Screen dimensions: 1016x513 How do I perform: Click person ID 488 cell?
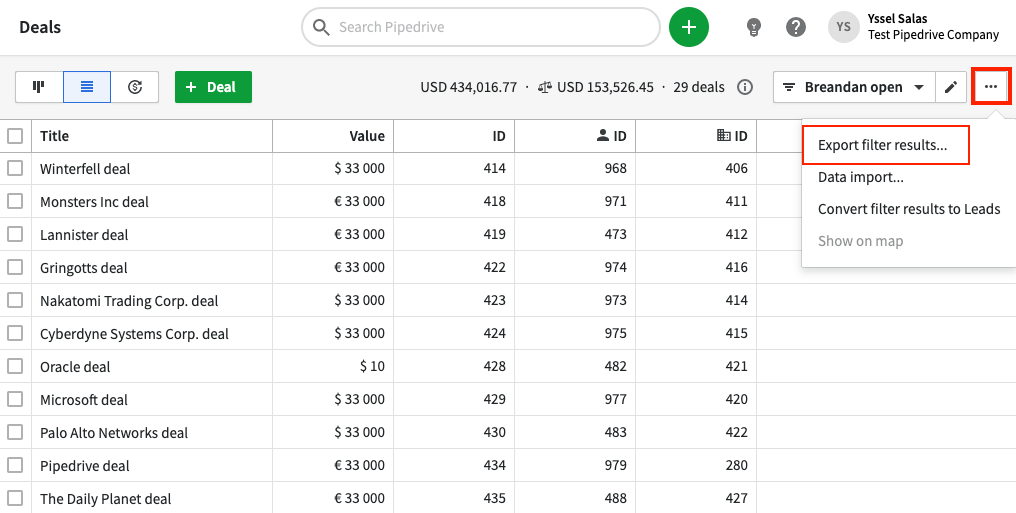tap(616, 499)
